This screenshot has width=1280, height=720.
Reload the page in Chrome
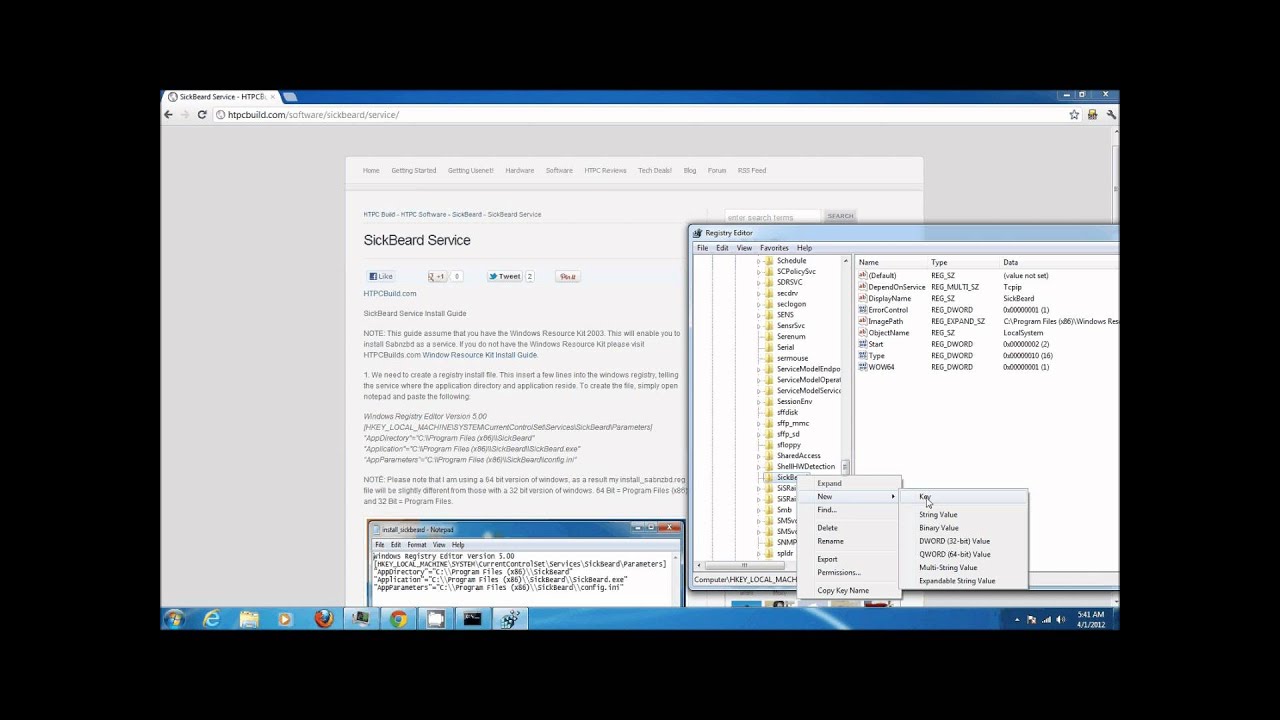tap(201, 115)
